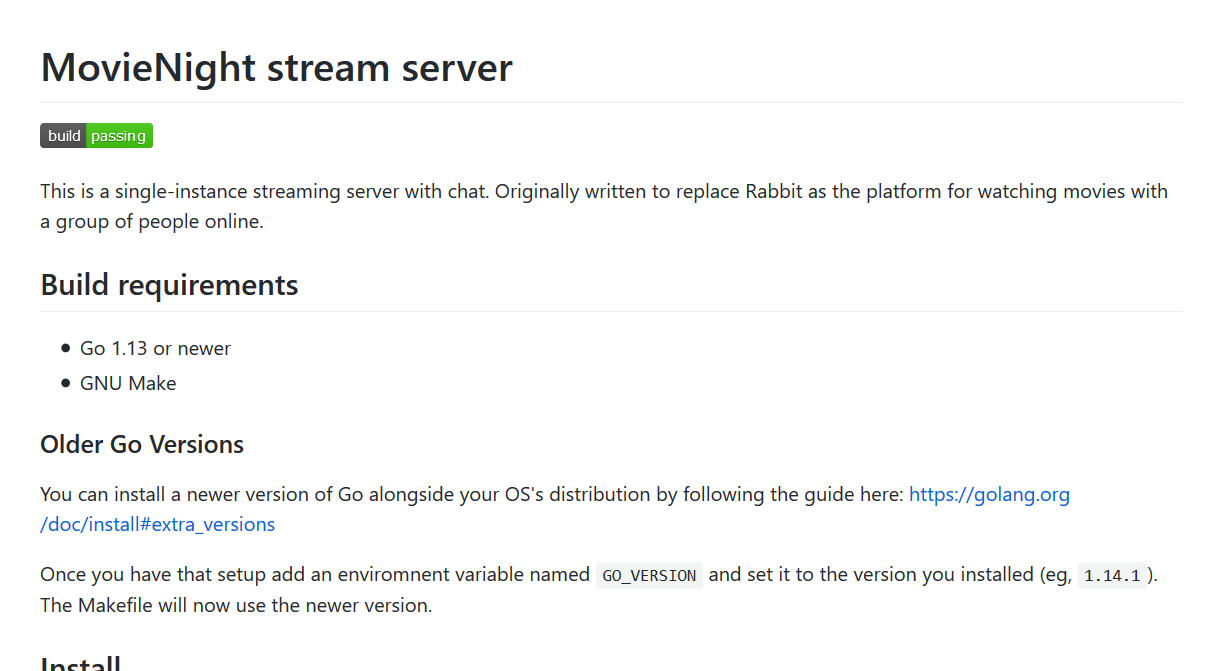Image resolution: width=1223 pixels, height=671 pixels.
Task: Click the bullet before "GNU Make"
Action: [x=66, y=383]
